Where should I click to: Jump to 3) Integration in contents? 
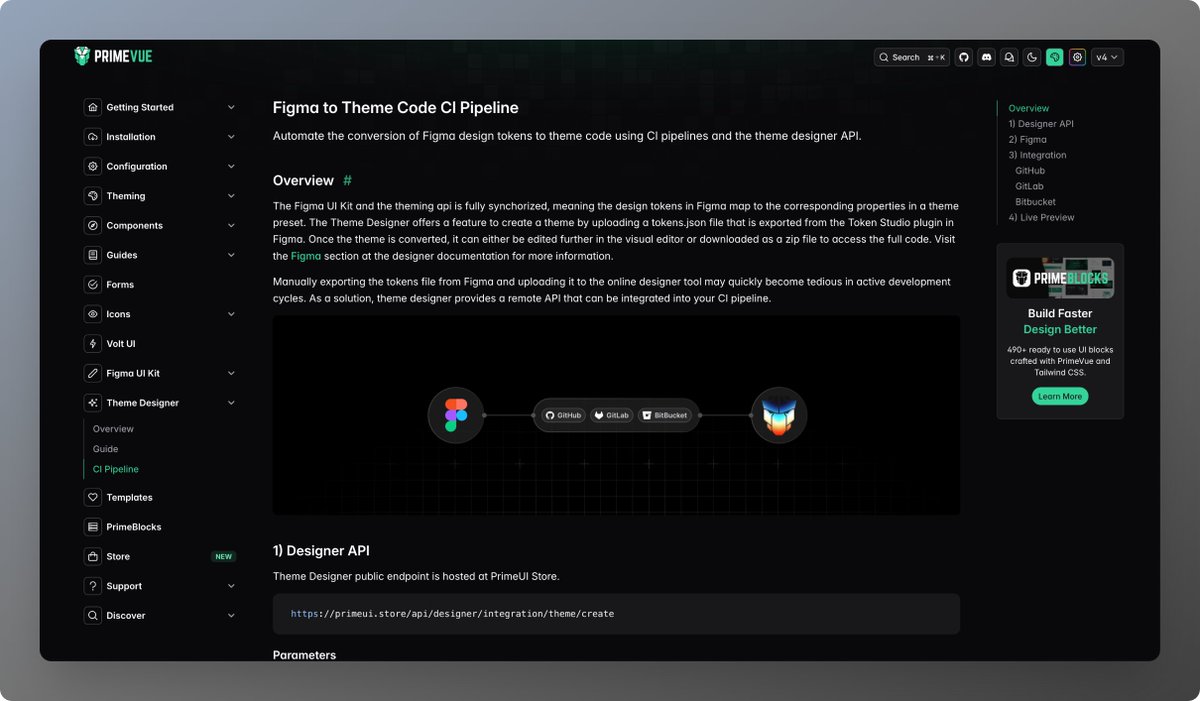coord(1037,155)
